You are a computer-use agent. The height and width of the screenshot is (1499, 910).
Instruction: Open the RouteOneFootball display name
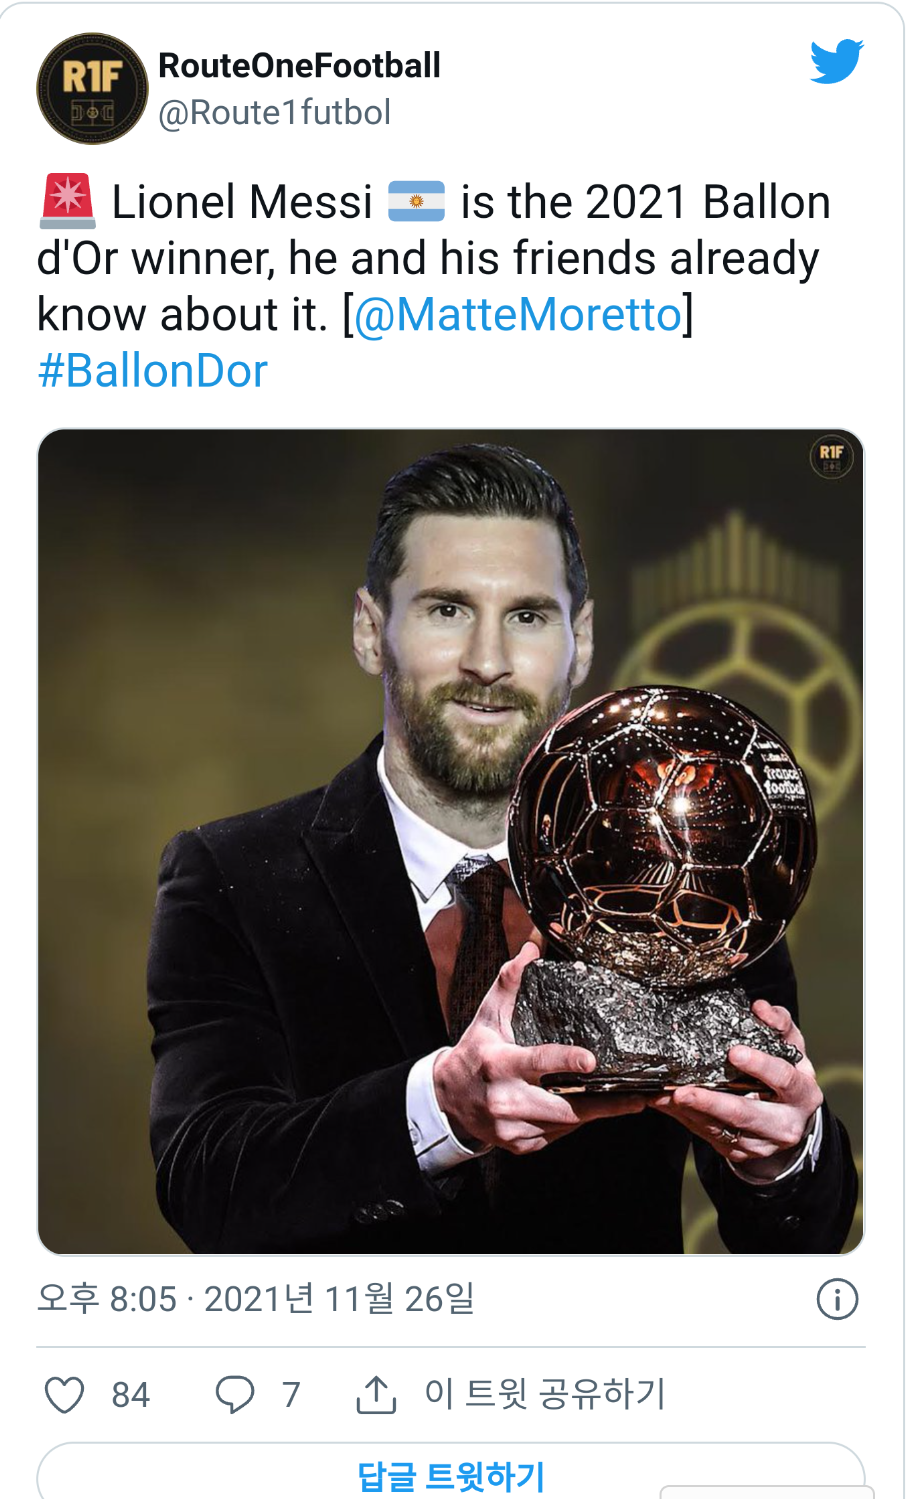tap(299, 66)
